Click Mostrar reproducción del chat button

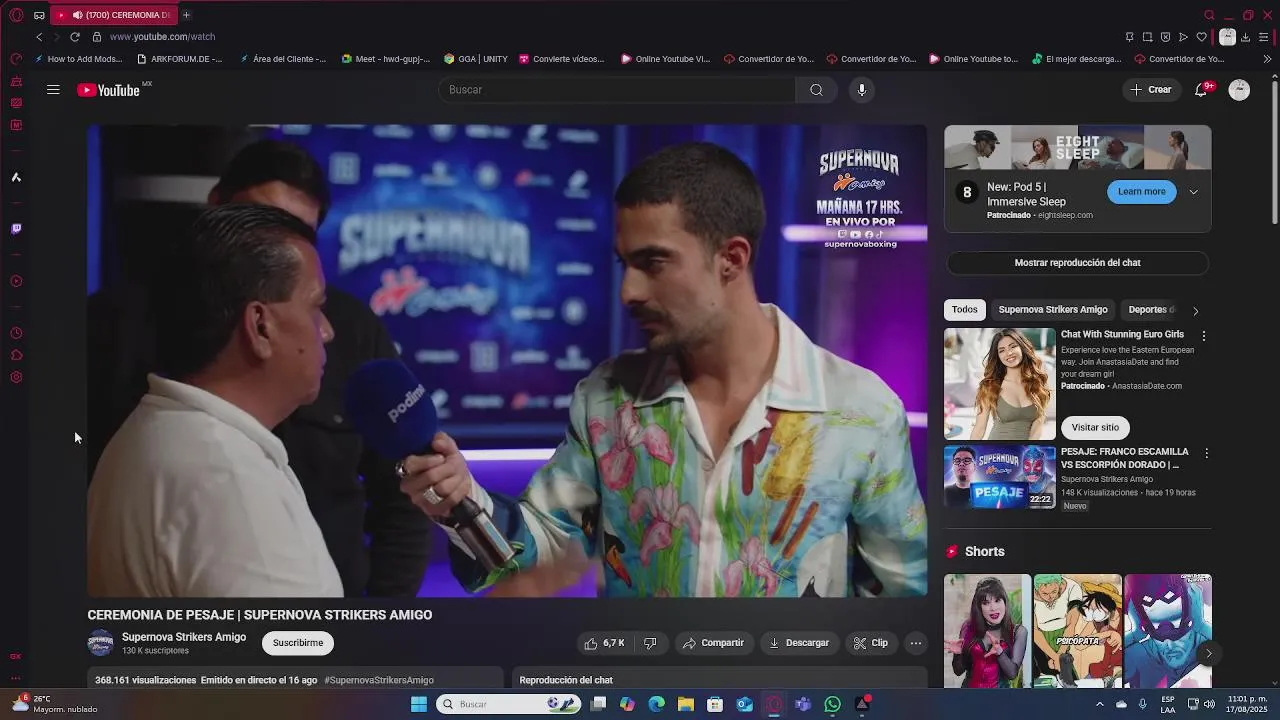pos(1077,263)
